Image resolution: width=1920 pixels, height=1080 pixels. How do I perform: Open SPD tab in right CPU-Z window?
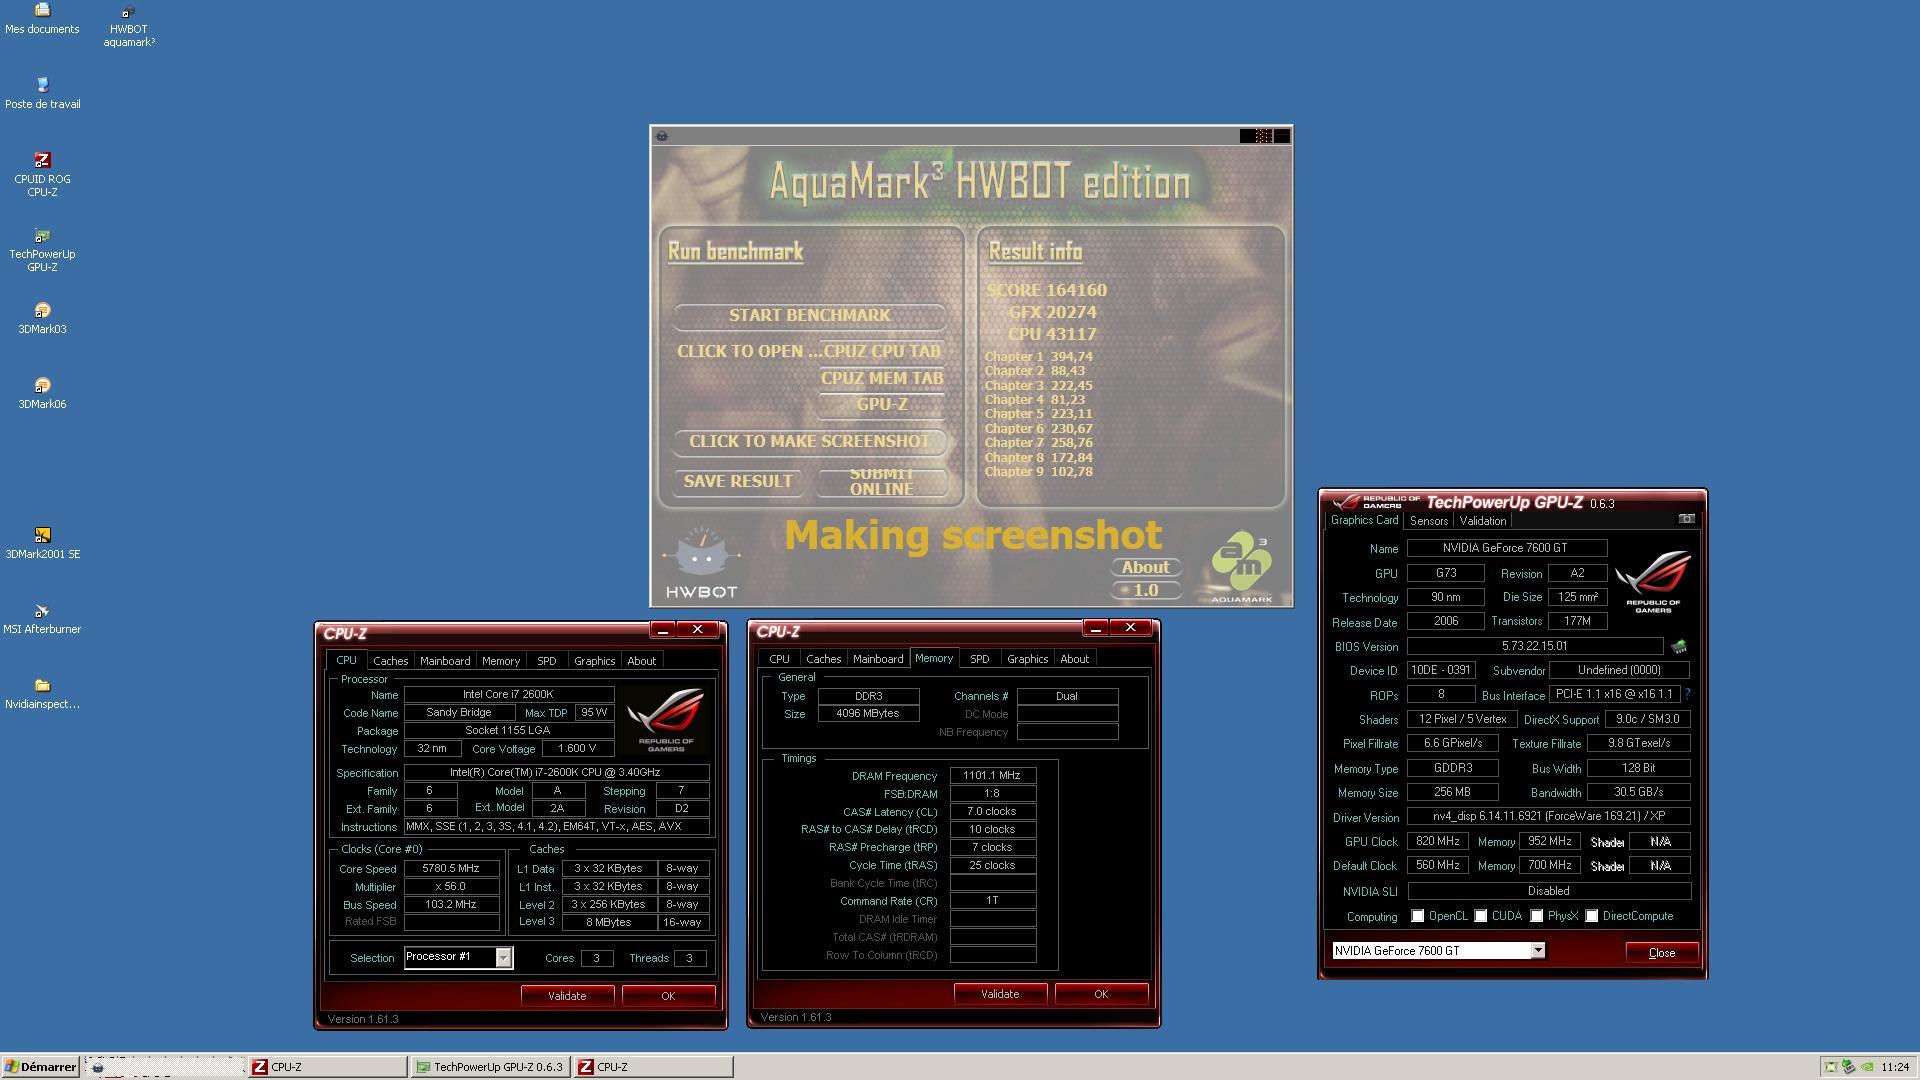tap(979, 659)
